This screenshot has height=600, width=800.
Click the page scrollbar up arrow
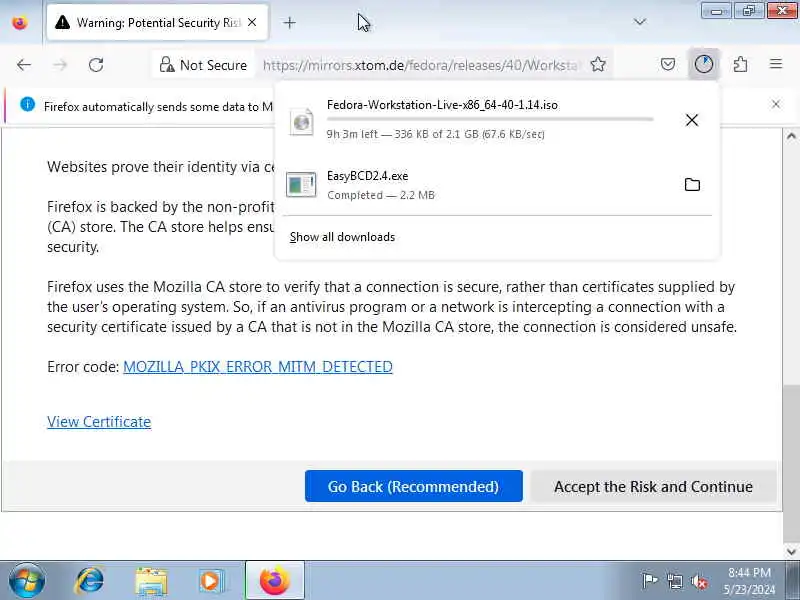tap(791, 136)
